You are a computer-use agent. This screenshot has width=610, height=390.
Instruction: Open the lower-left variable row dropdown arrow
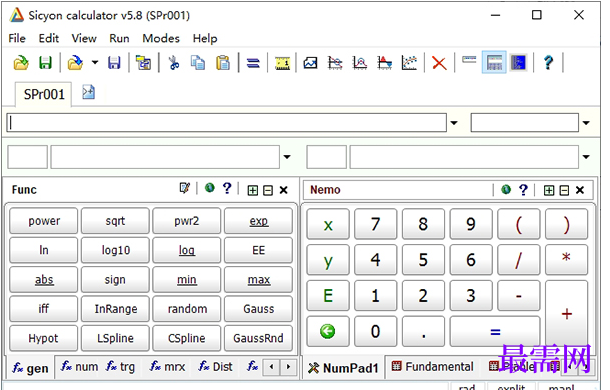[287, 157]
